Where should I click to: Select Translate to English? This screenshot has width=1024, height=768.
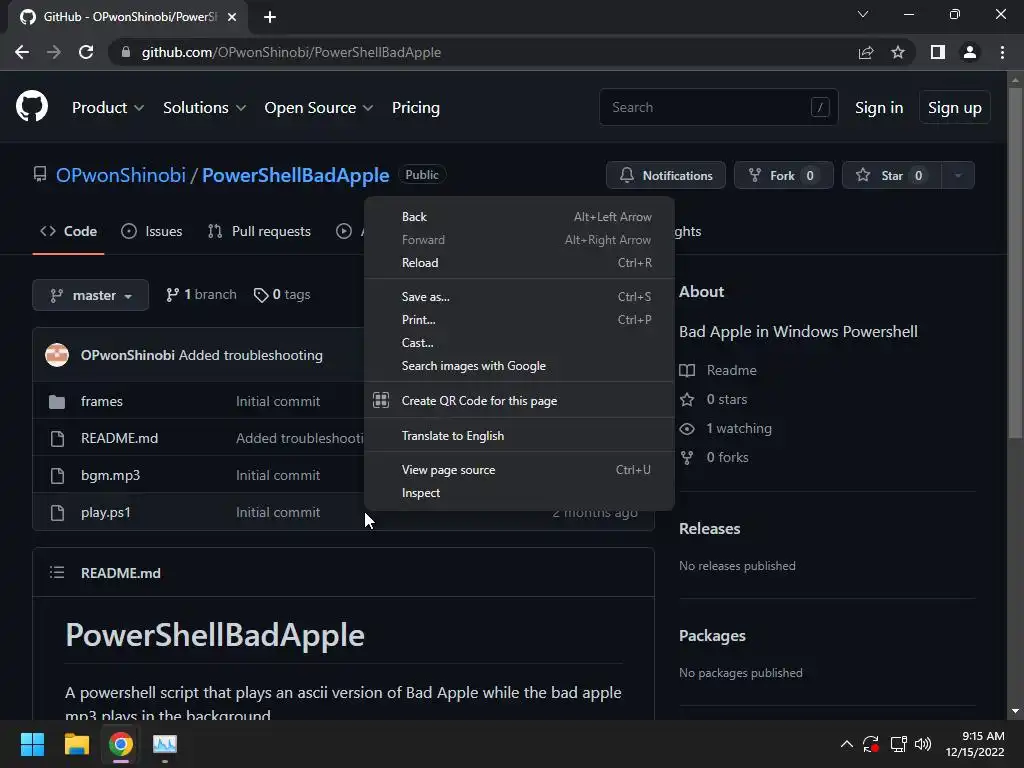[x=519, y=436]
